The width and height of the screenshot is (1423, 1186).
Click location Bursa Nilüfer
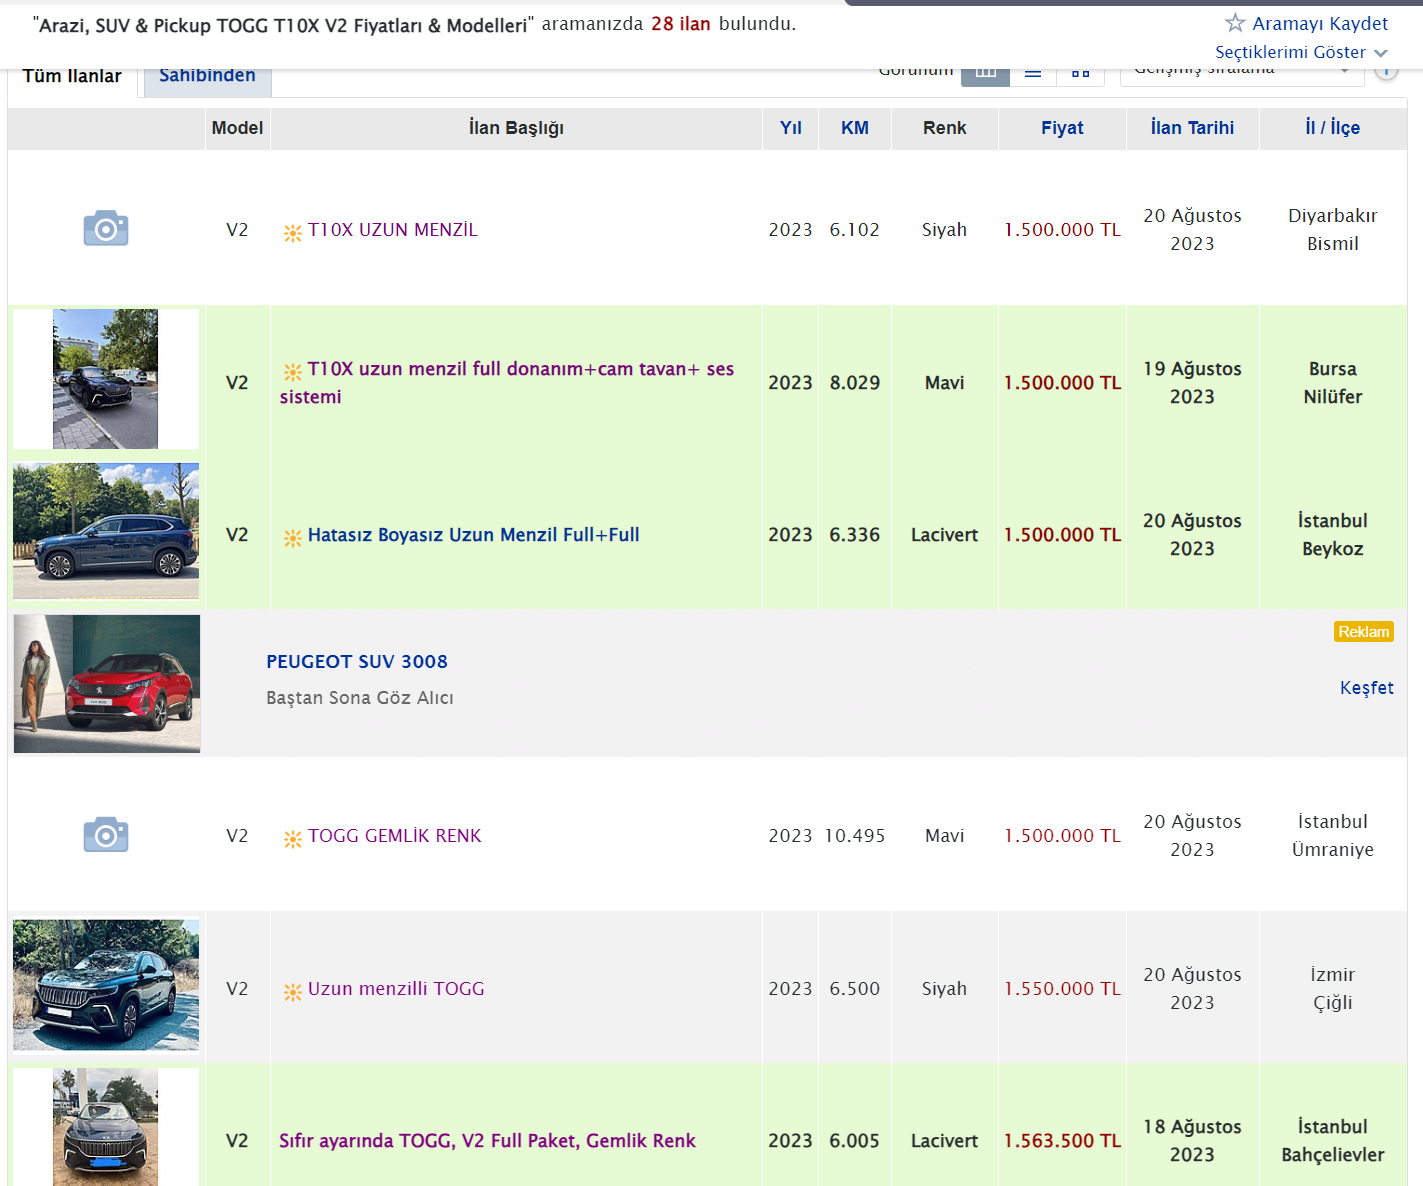point(1332,383)
